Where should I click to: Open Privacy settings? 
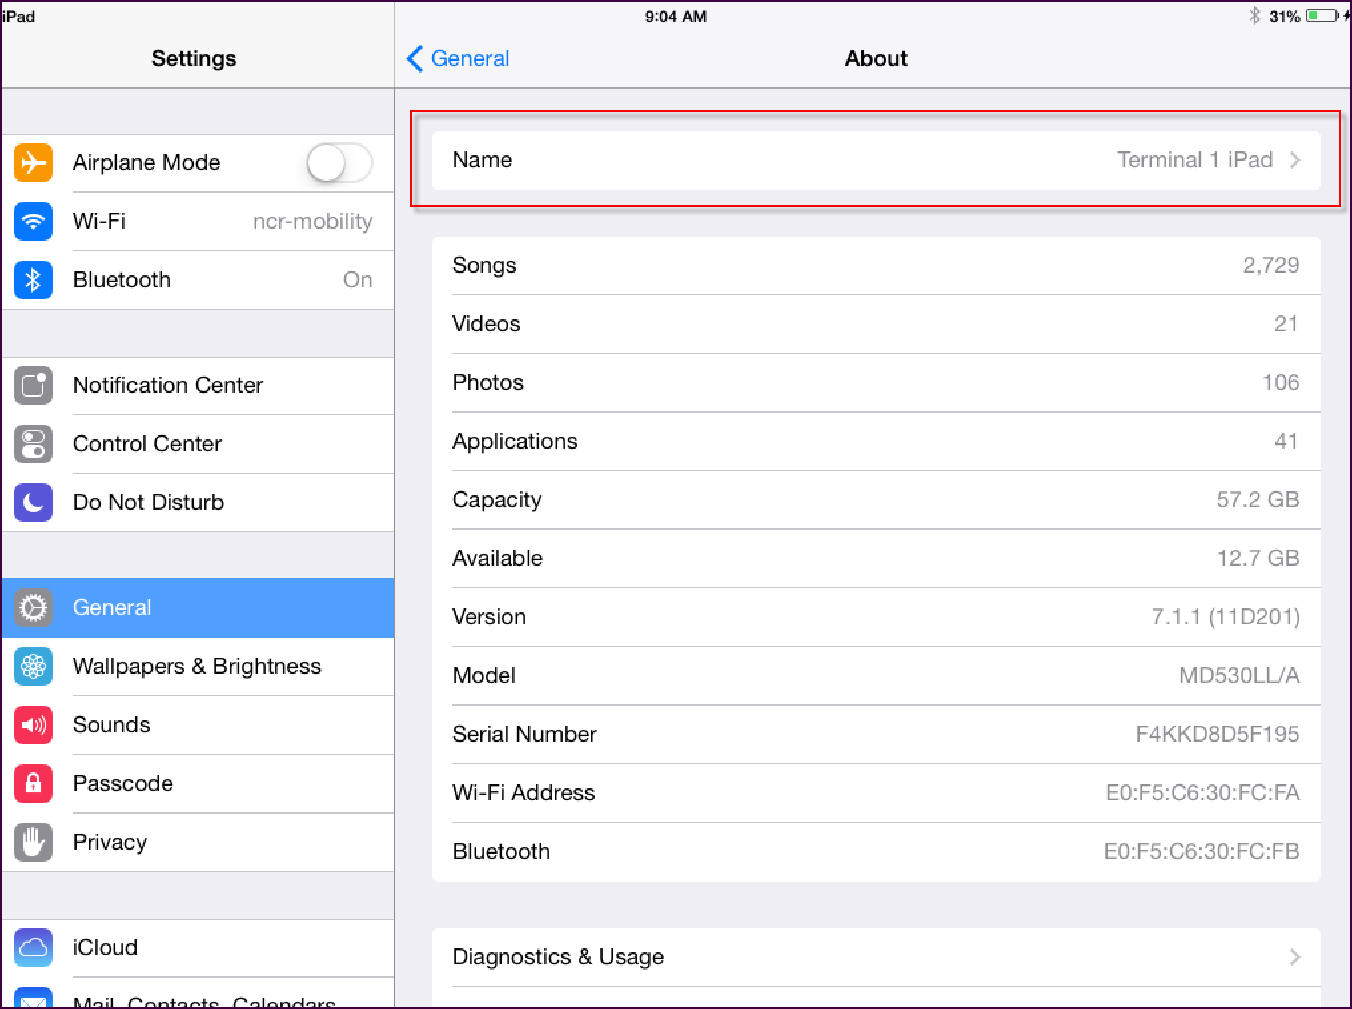[198, 842]
